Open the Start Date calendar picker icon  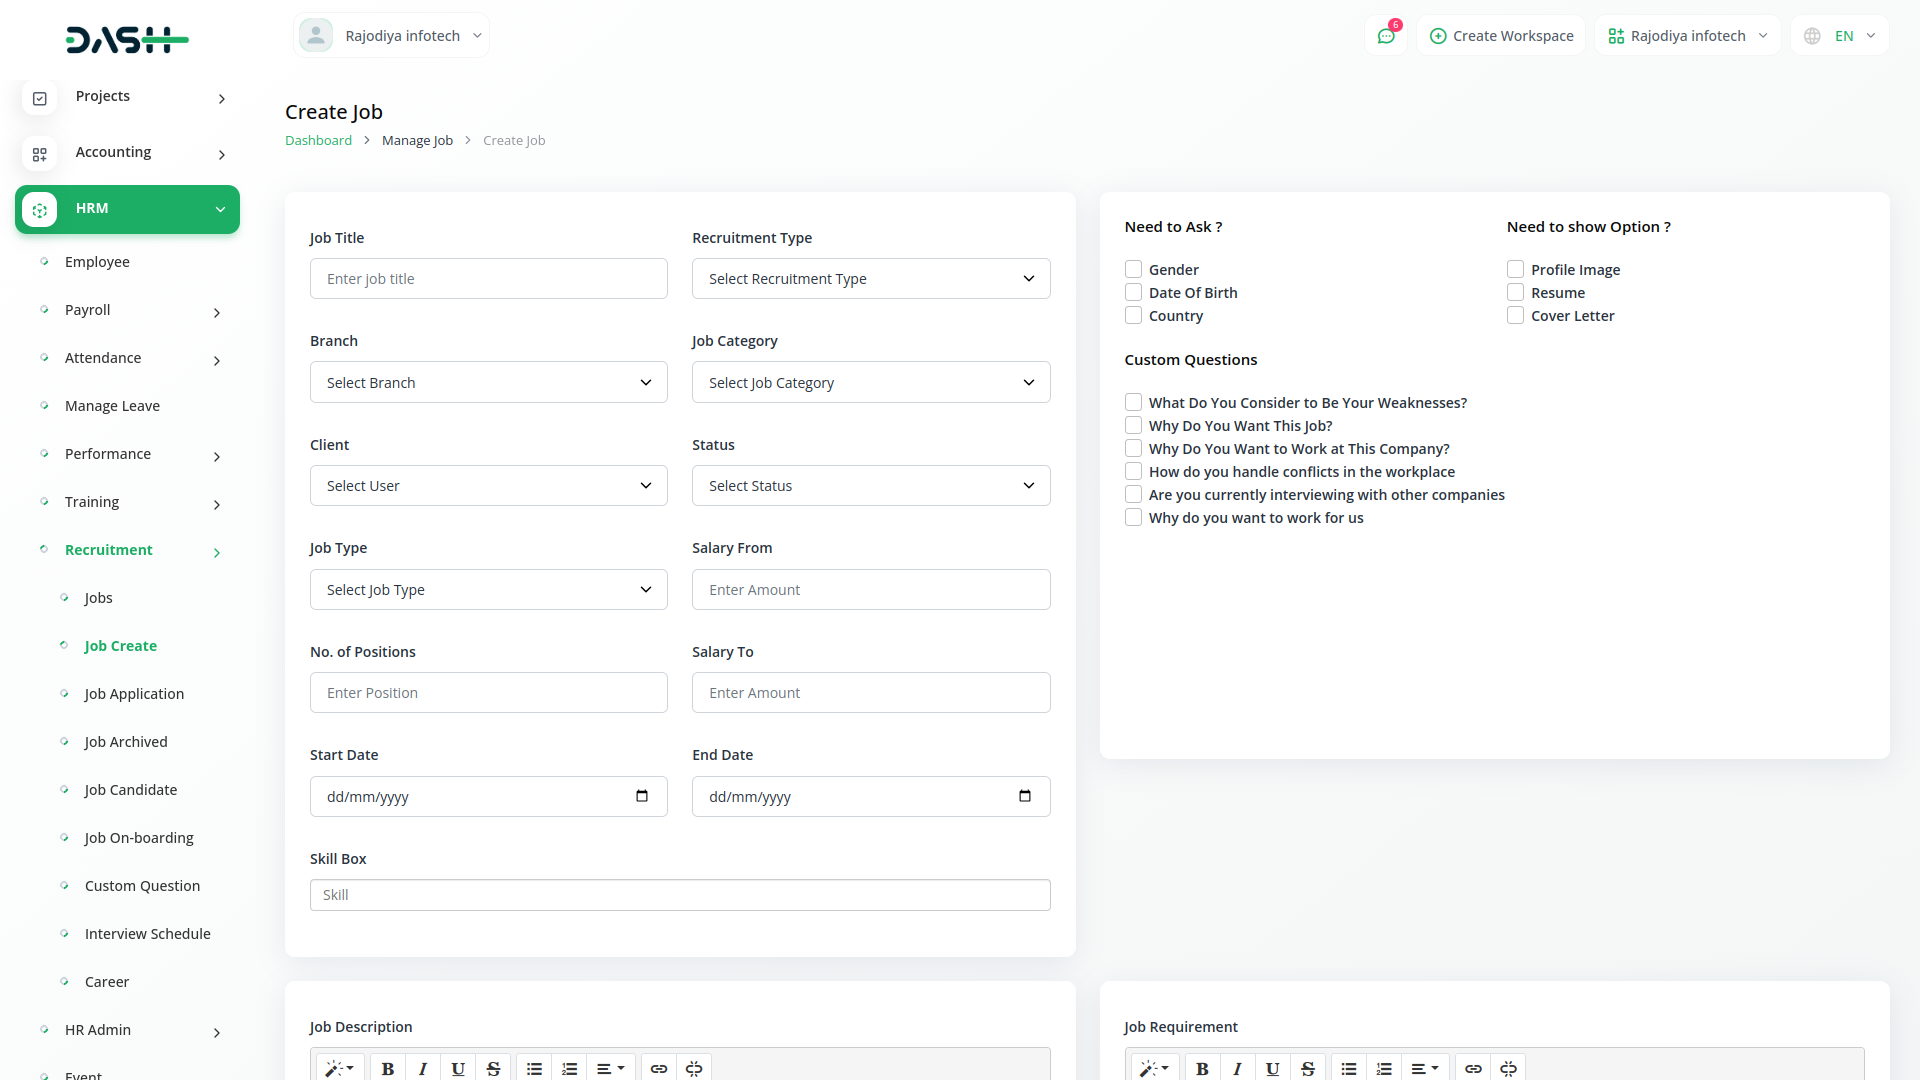point(642,796)
